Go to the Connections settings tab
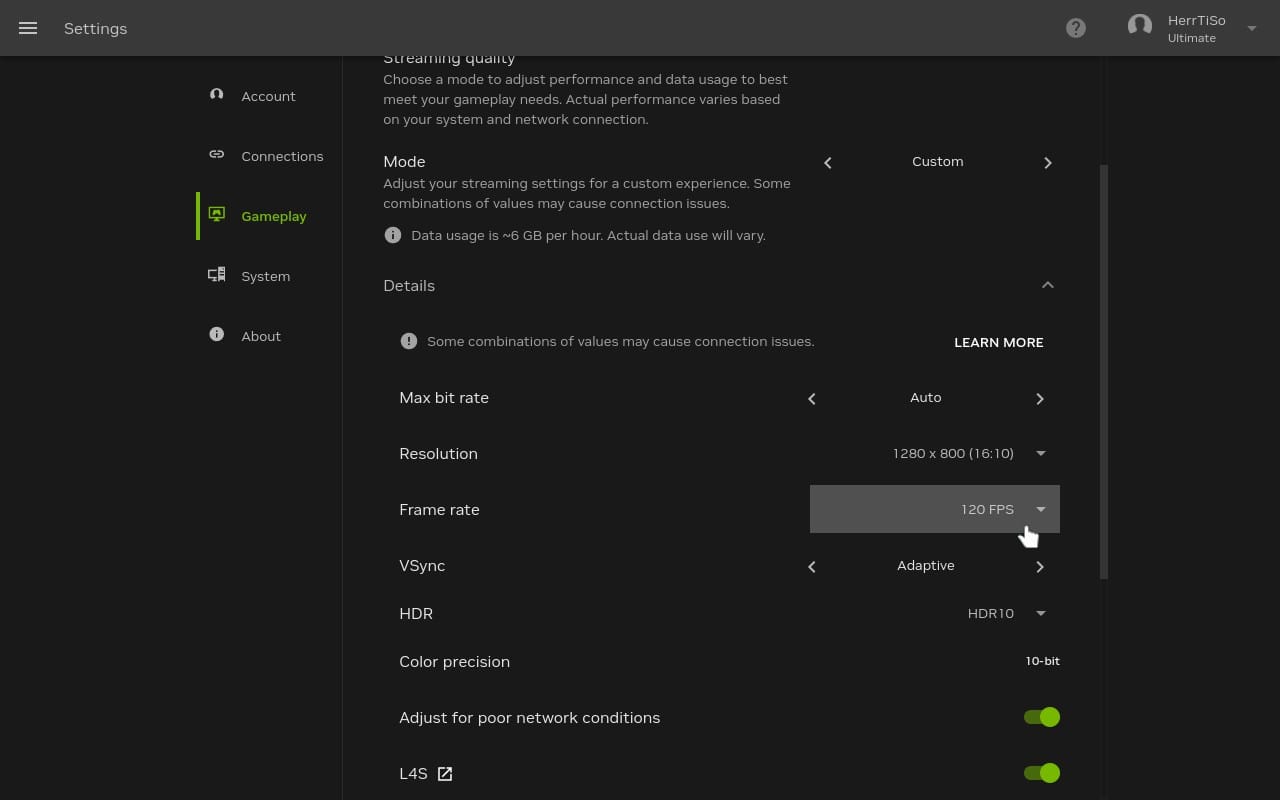The height and width of the screenshot is (800, 1280). pos(281,156)
